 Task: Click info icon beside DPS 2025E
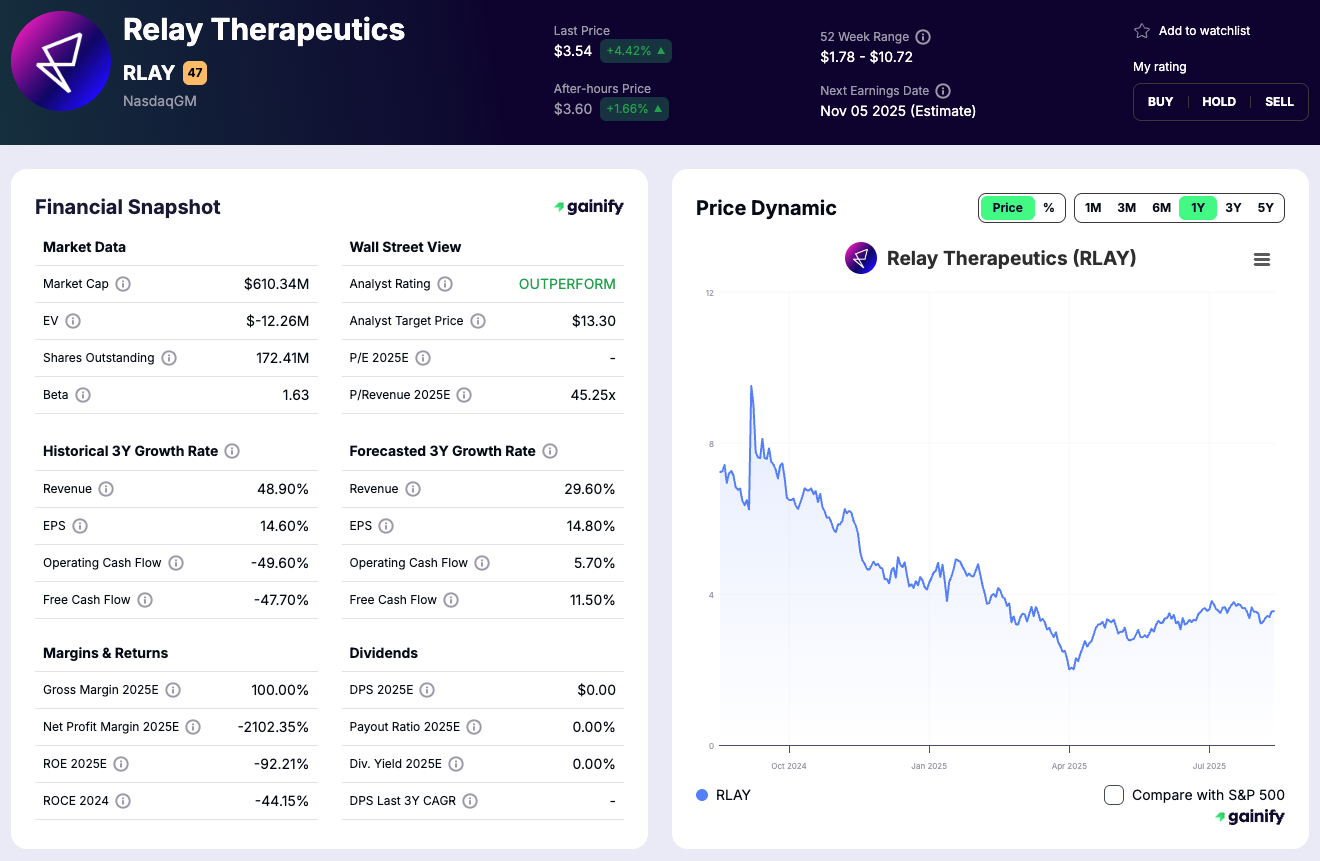(427, 690)
